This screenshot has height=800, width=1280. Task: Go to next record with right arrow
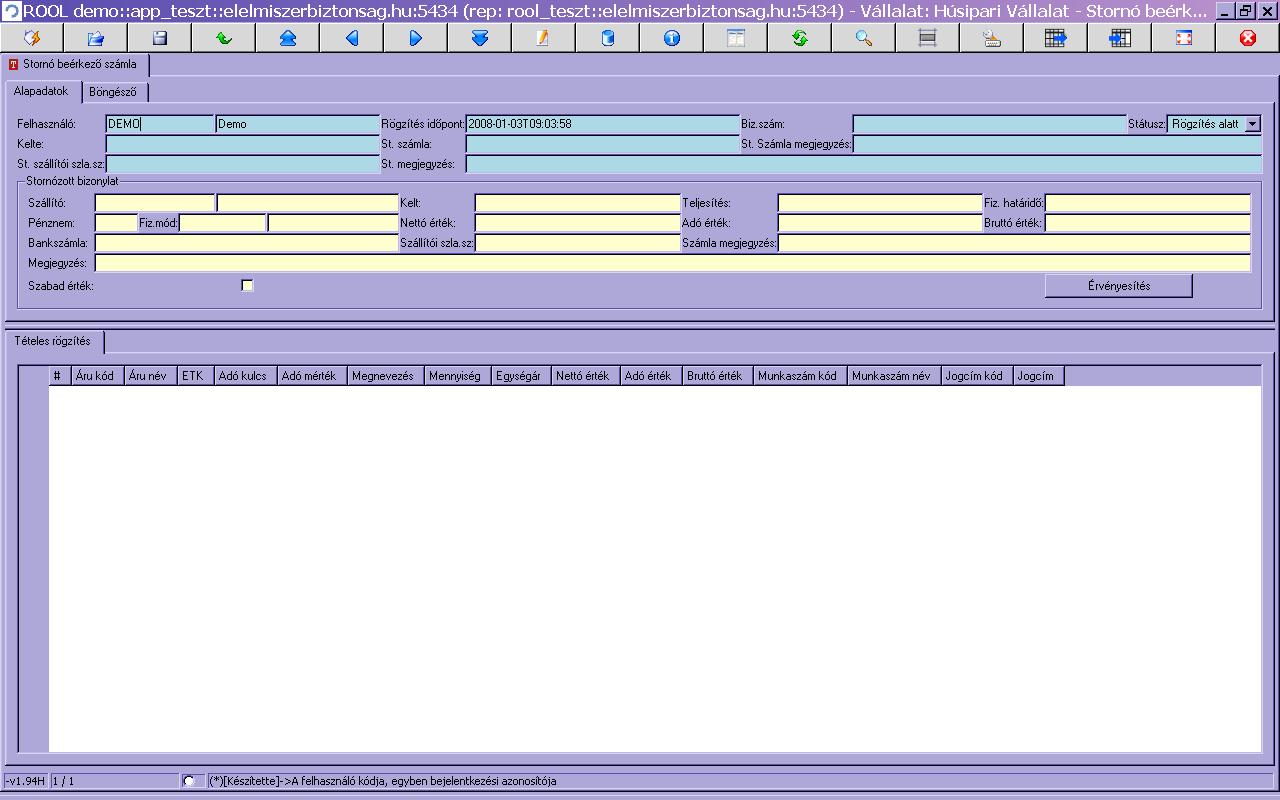(416, 38)
